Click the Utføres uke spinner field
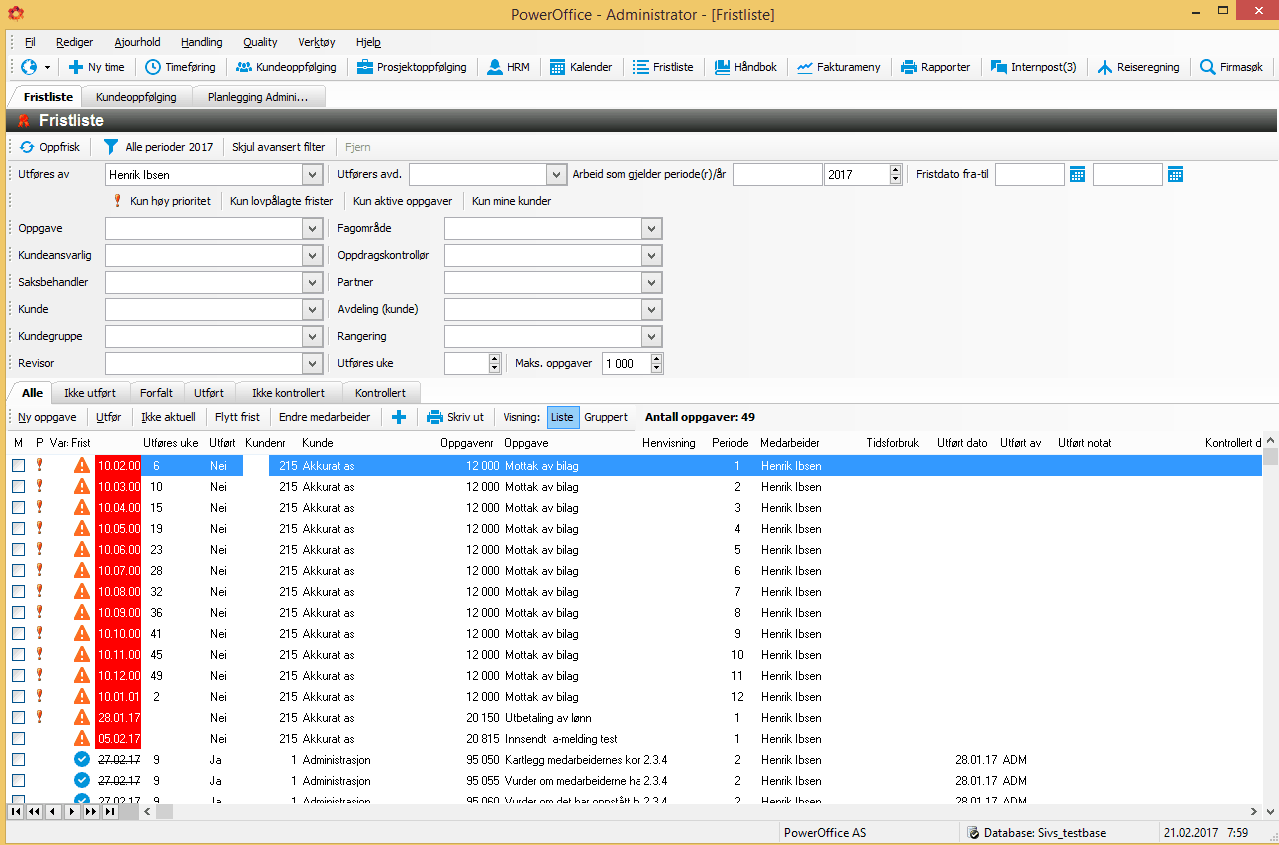The height and width of the screenshot is (845, 1279). [x=465, y=364]
